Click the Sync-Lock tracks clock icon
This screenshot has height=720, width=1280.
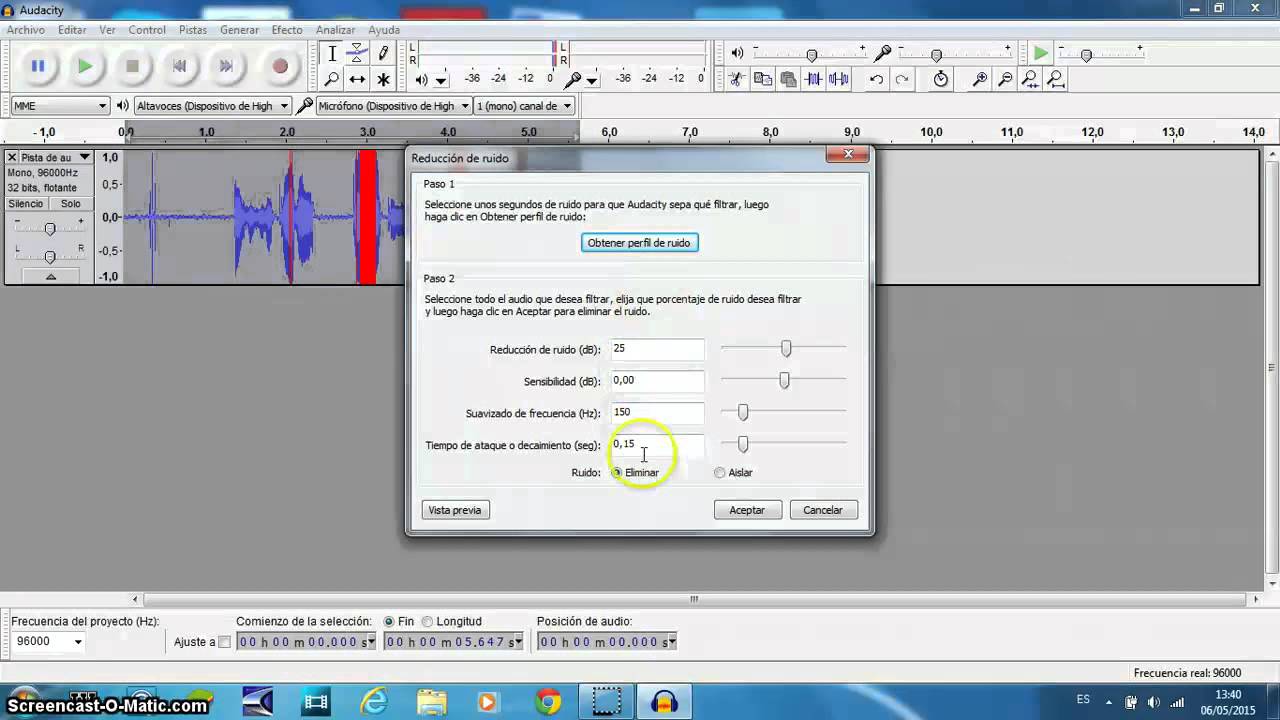point(941,80)
